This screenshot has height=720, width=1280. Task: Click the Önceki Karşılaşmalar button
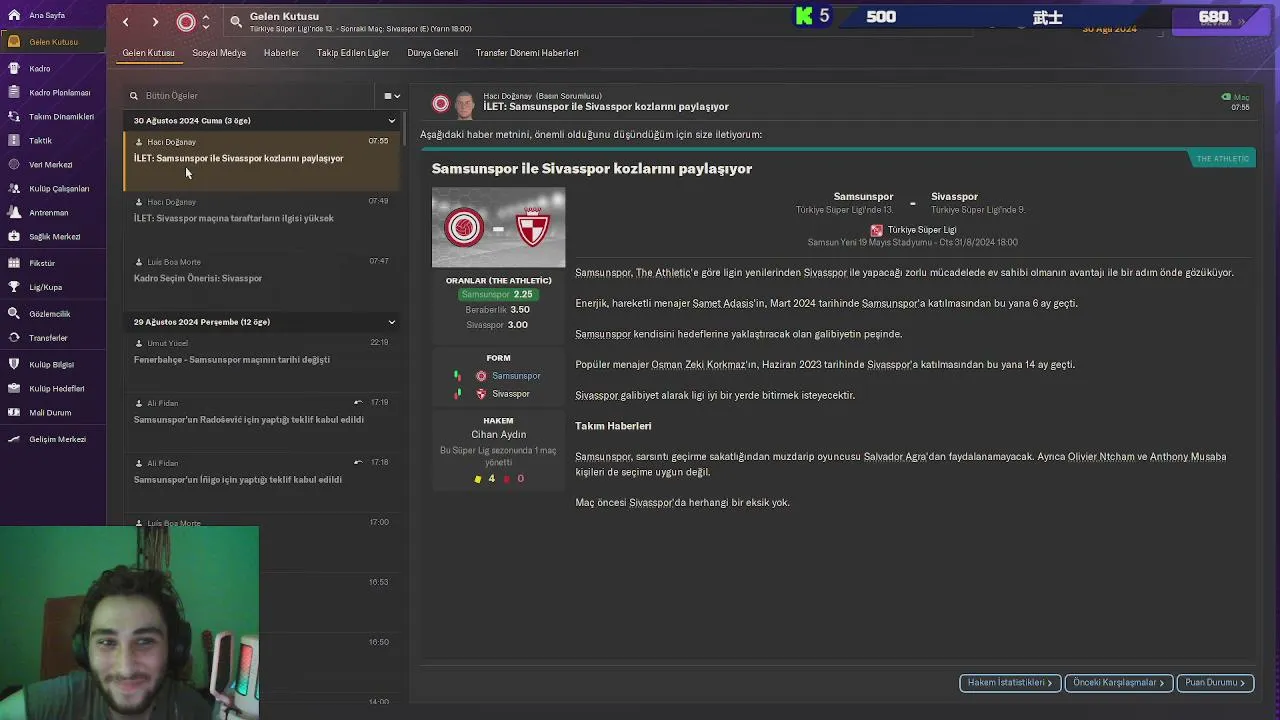click(x=1119, y=683)
